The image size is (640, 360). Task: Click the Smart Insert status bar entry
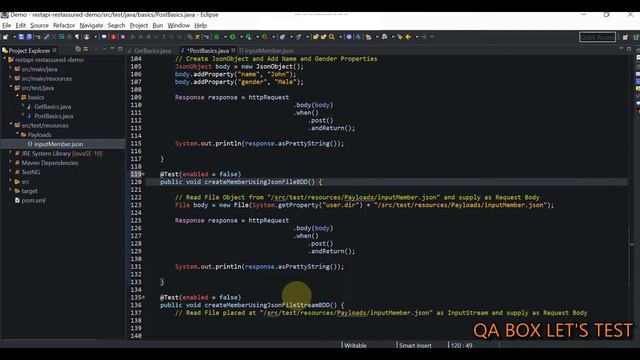(415, 345)
